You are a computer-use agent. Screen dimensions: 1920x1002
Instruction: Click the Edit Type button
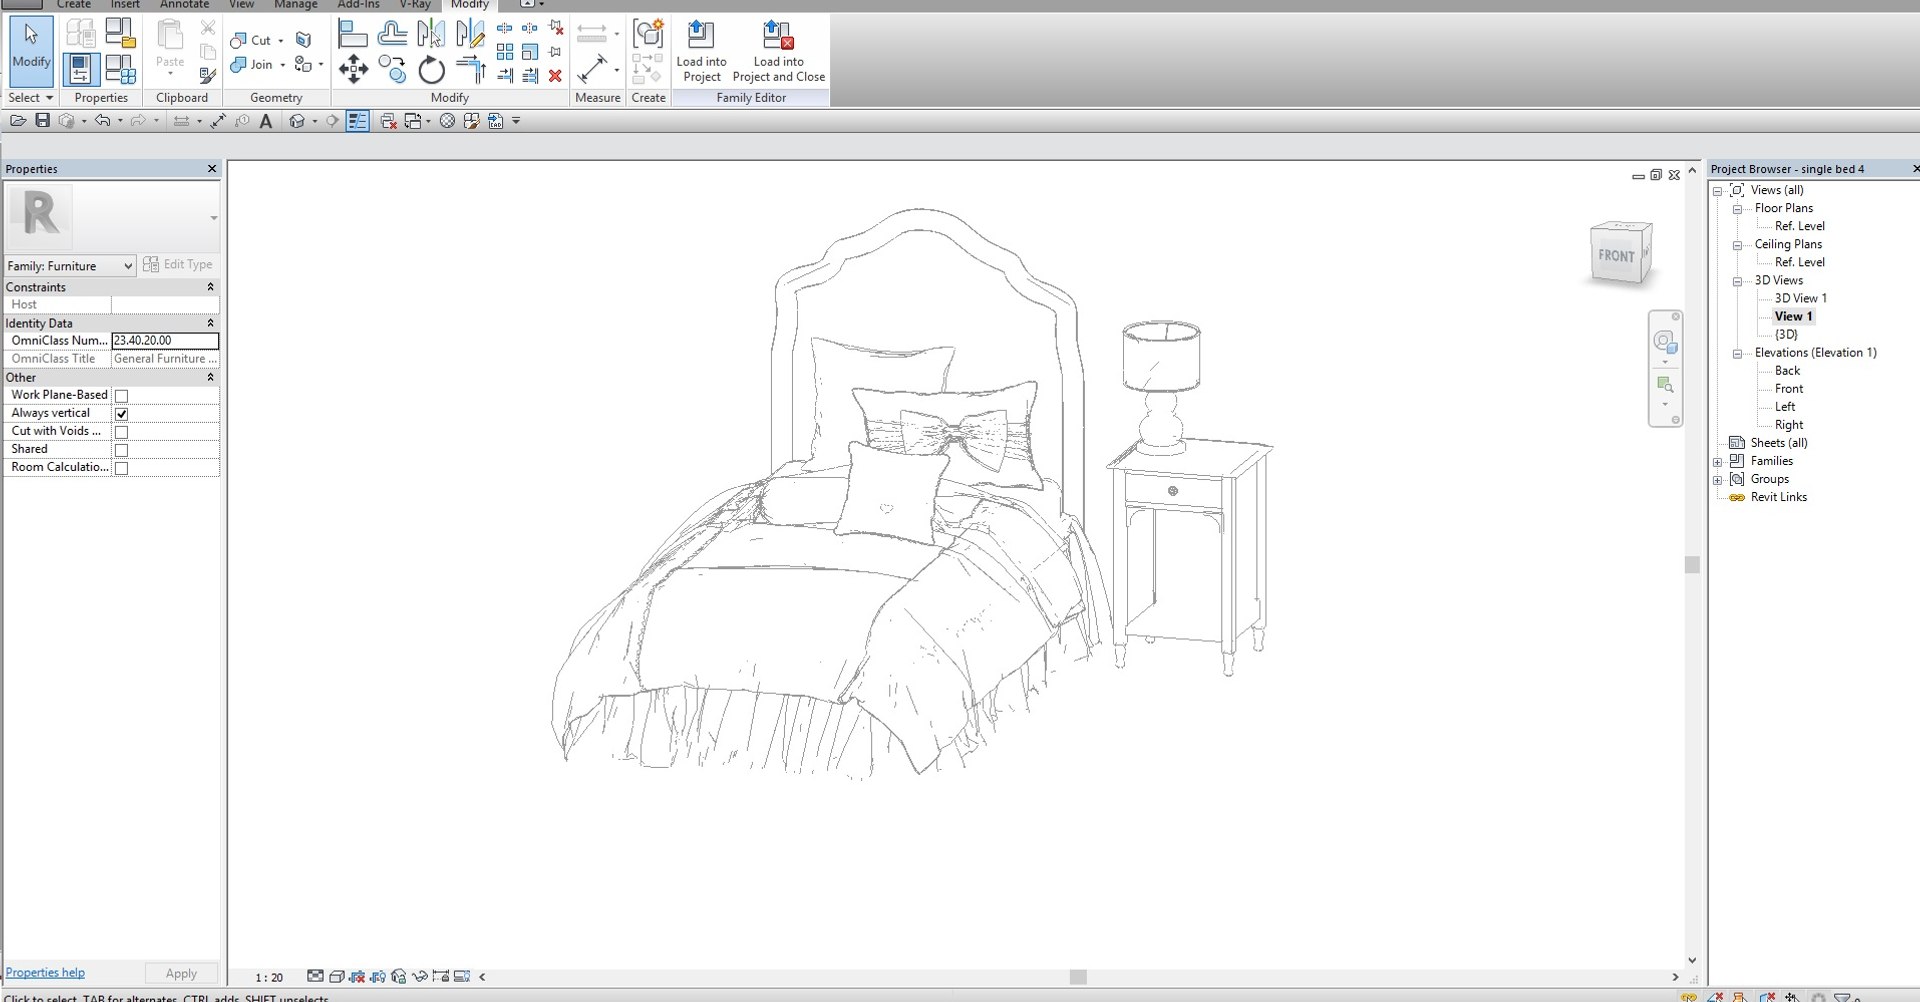pyautogui.click(x=178, y=264)
